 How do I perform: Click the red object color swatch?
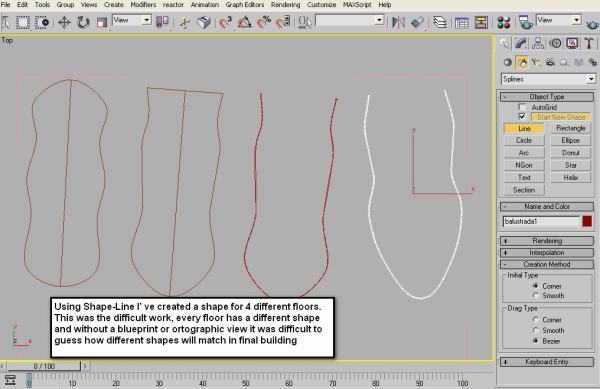pyautogui.click(x=587, y=221)
